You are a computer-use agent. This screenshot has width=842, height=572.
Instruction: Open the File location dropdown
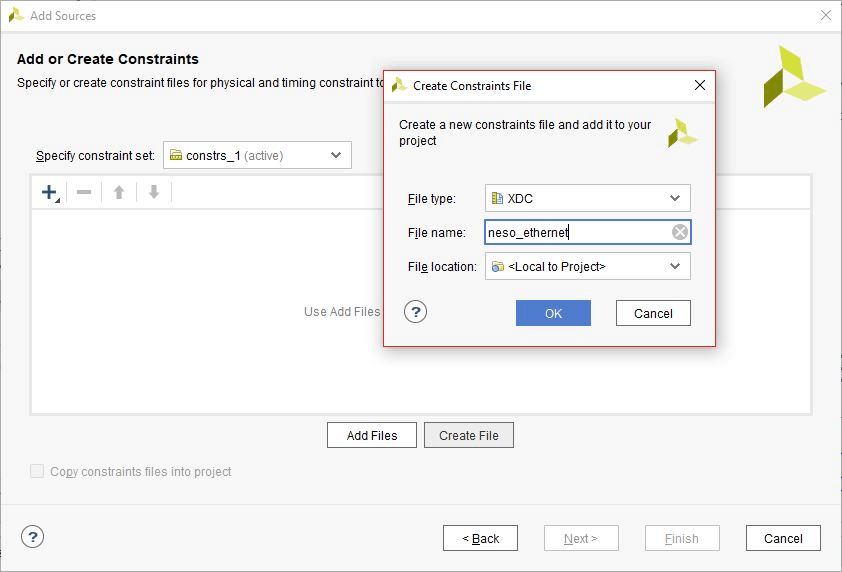click(675, 266)
